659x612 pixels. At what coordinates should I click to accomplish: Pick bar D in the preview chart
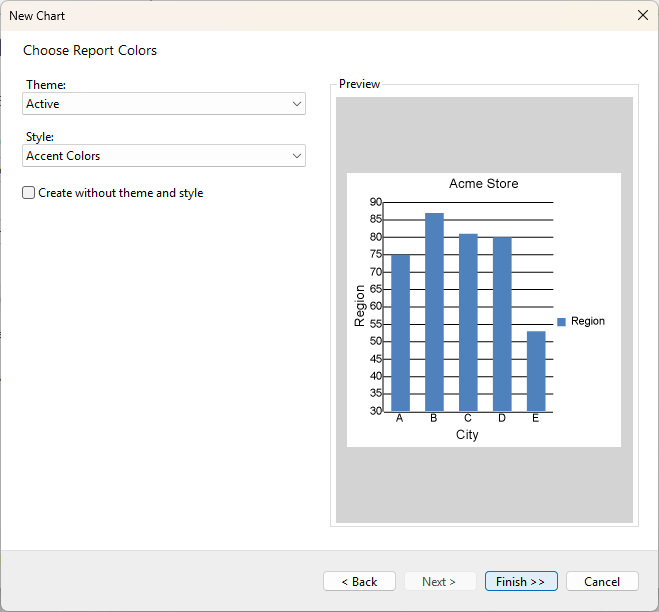[x=502, y=324]
